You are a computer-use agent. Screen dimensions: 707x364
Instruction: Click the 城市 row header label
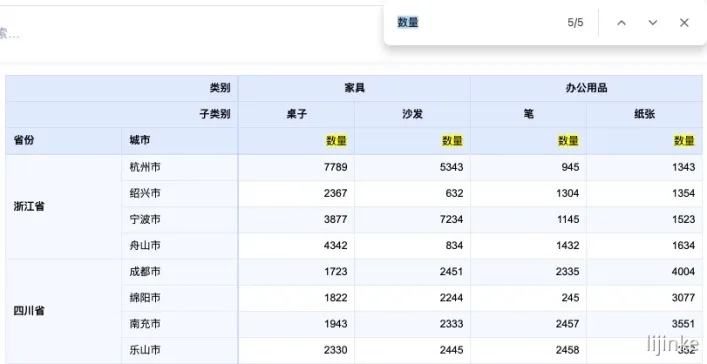point(140,141)
